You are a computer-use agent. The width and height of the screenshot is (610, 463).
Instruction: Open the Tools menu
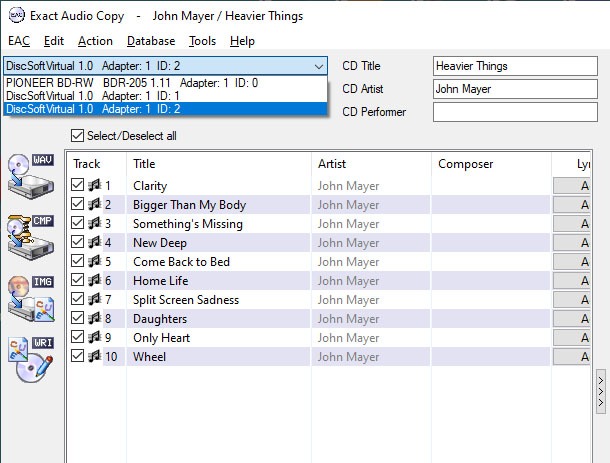click(x=202, y=41)
